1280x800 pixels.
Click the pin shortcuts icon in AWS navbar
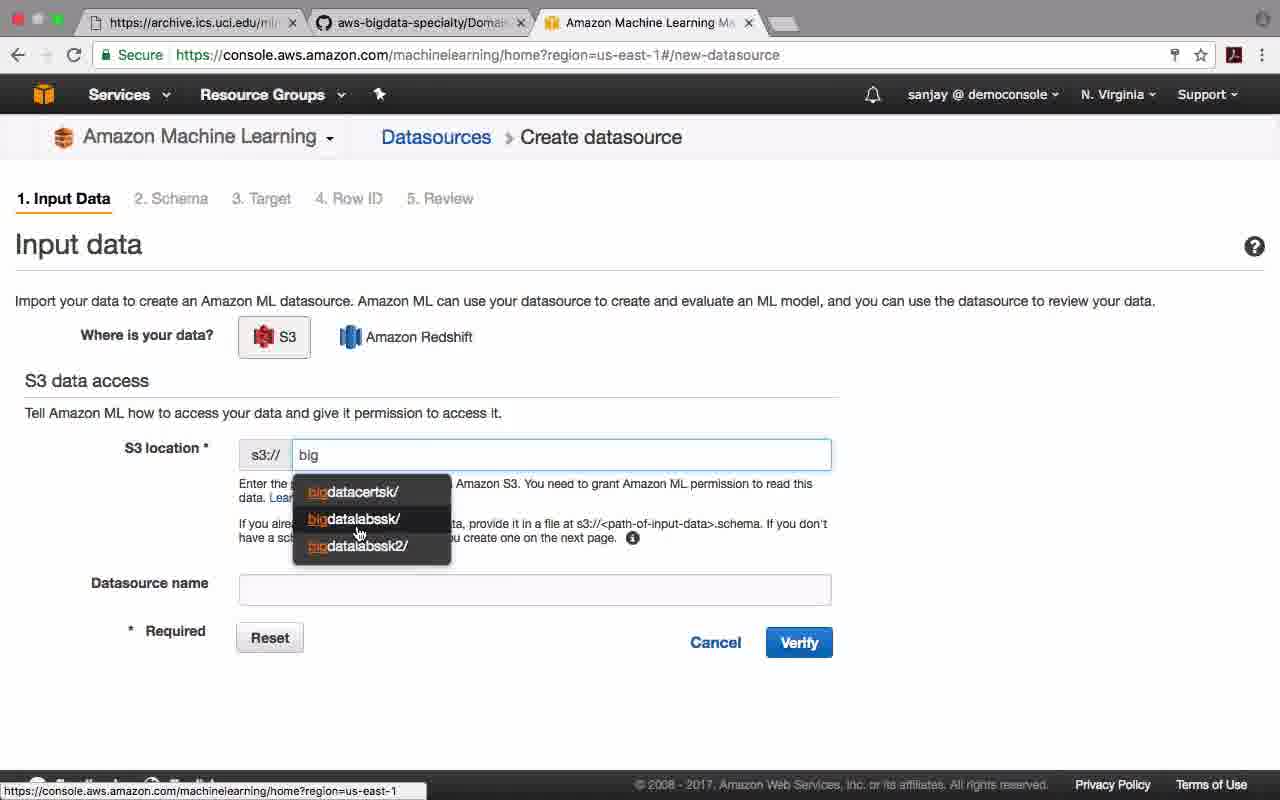pos(379,94)
